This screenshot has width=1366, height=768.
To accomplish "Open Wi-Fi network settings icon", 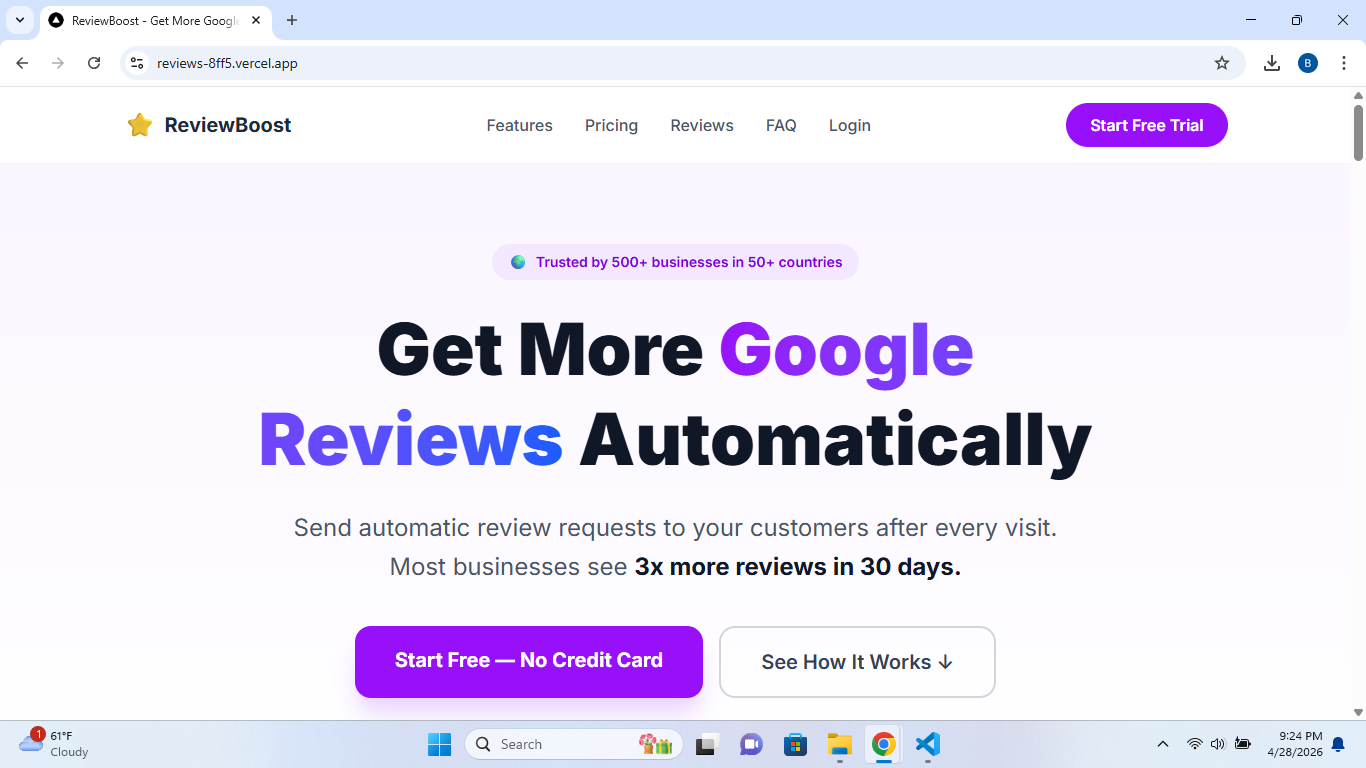I will (x=1194, y=744).
